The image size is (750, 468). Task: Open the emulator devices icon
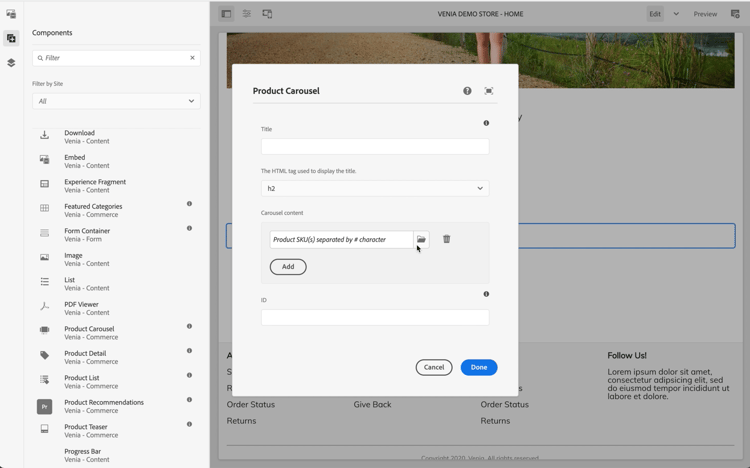pyautogui.click(x=267, y=14)
